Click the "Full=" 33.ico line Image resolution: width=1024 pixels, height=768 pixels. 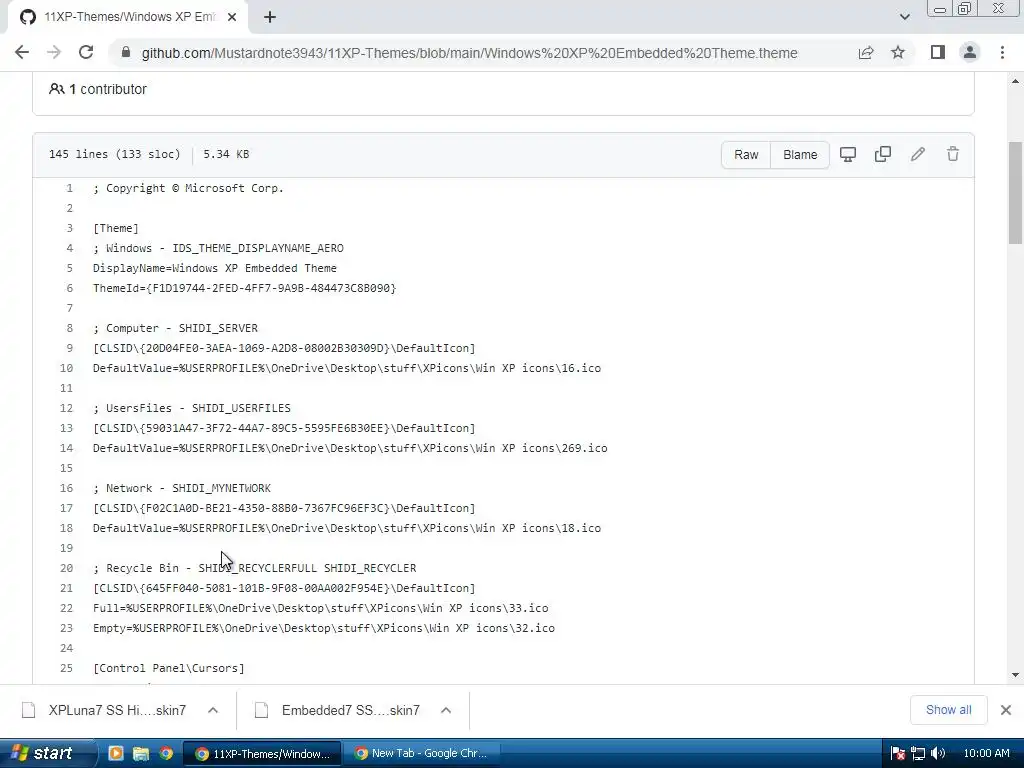click(x=321, y=608)
